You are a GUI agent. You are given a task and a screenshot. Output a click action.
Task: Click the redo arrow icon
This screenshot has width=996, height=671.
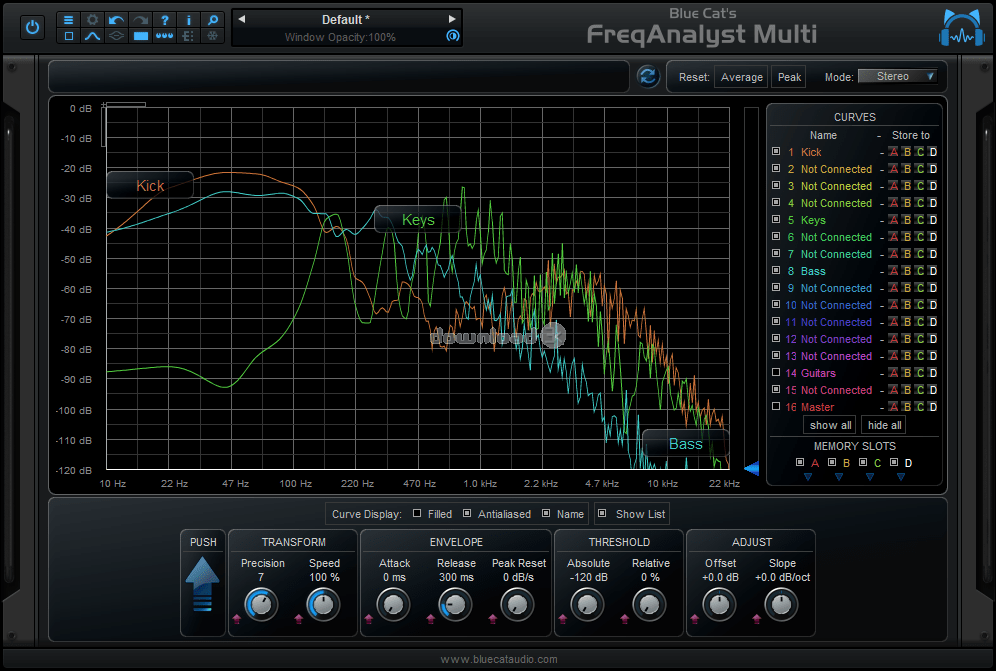(140, 20)
